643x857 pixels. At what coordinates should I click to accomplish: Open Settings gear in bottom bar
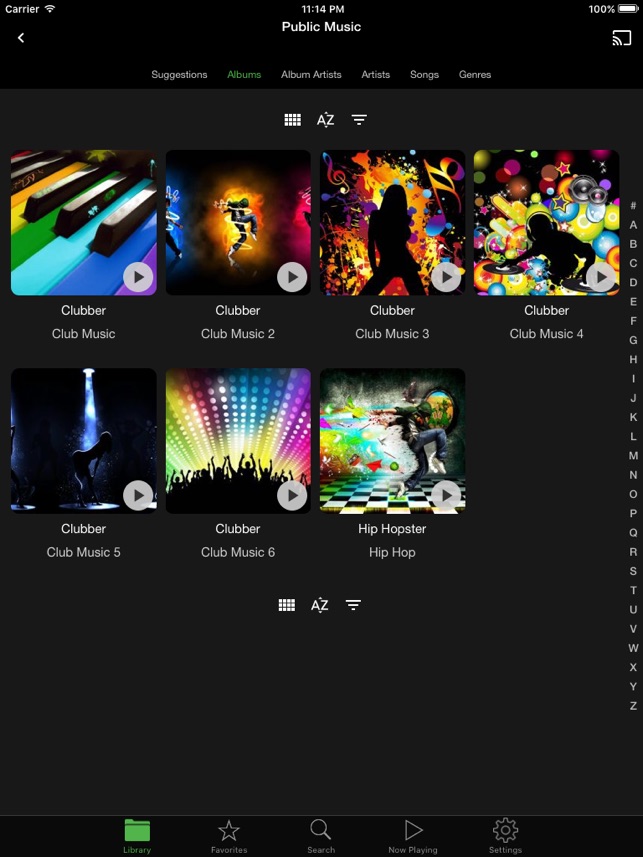tap(505, 836)
